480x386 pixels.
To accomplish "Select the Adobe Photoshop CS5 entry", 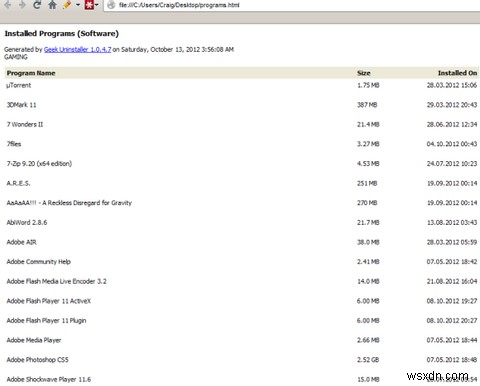I will [37, 360].
